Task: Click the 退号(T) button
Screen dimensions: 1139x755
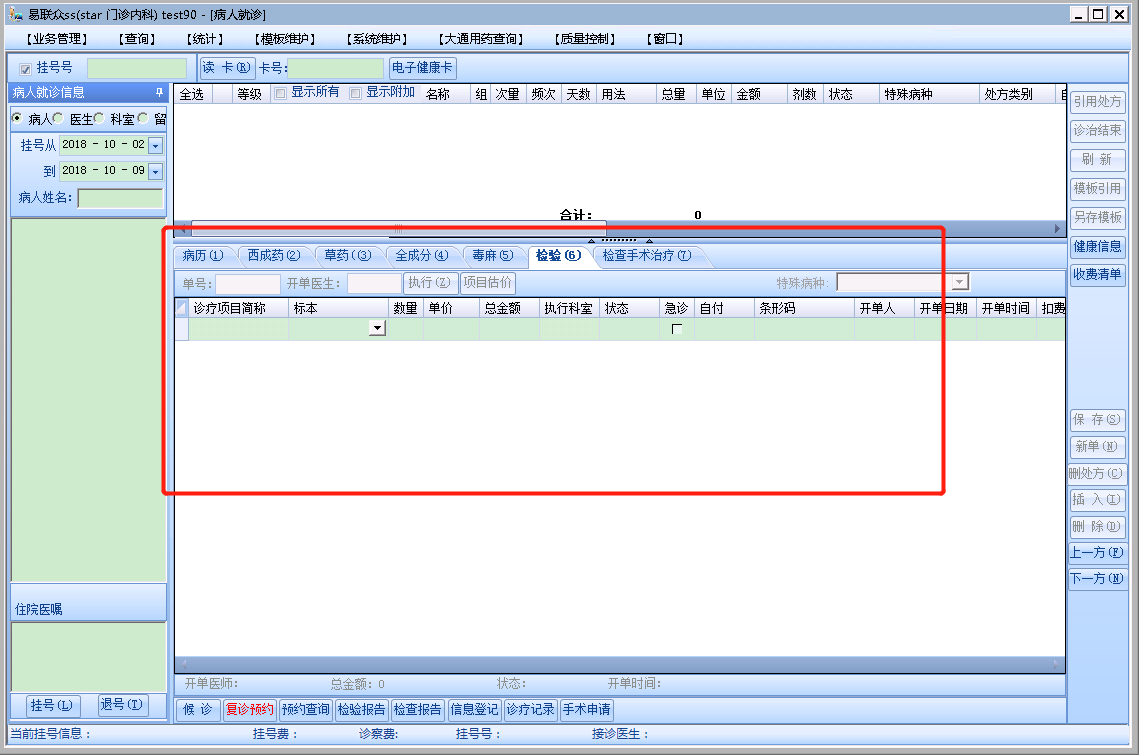Action: tap(121, 705)
